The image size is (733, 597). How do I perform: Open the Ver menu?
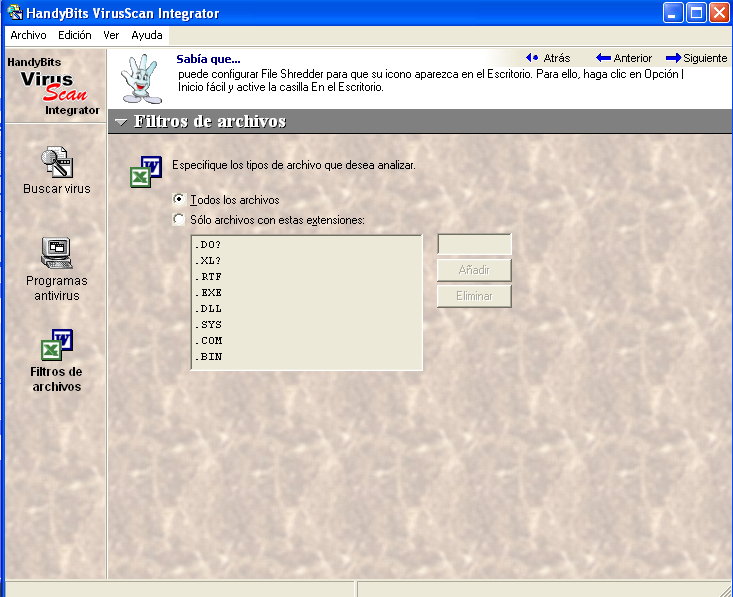111,35
